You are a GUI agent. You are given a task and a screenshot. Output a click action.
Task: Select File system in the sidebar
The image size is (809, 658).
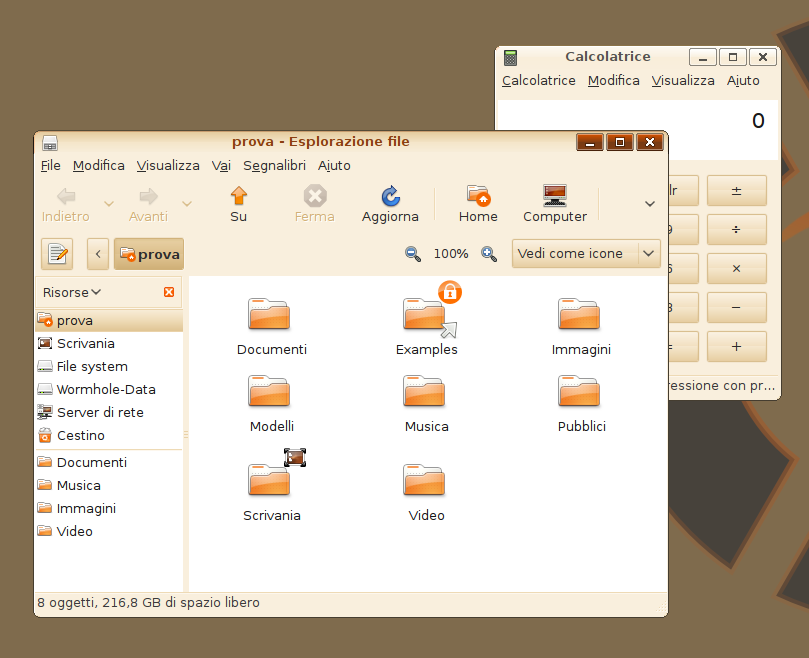point(109,366)
